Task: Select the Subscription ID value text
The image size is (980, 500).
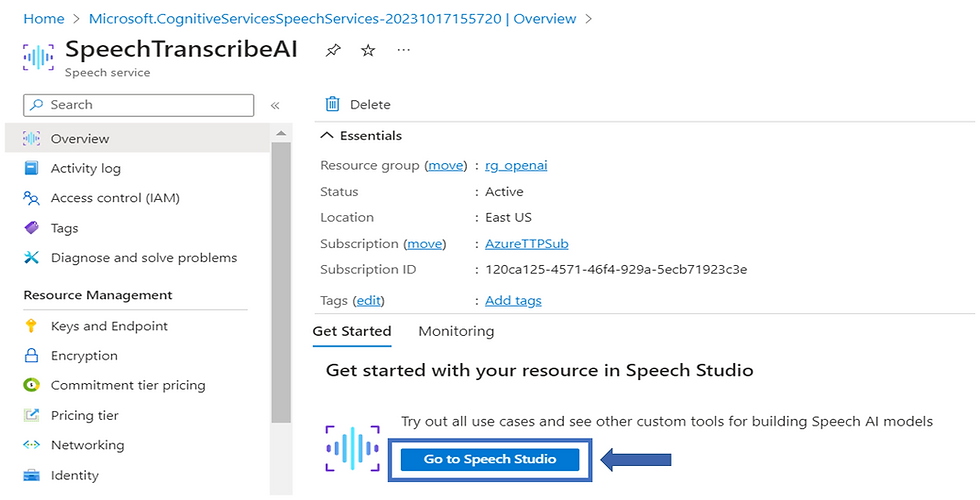Action: tap(616, 270)
